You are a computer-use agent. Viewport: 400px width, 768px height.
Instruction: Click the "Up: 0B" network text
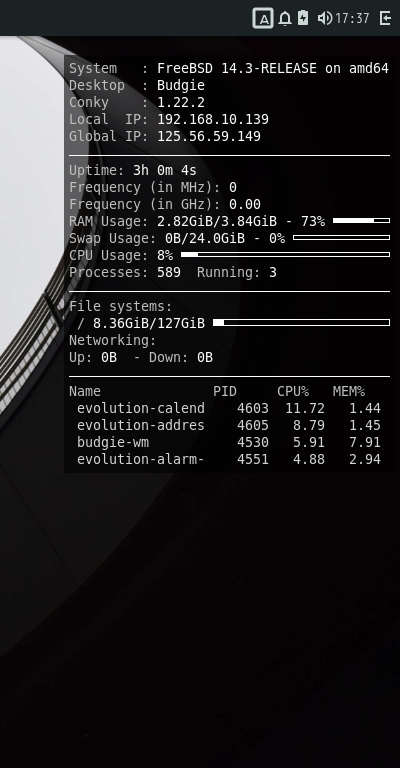[x=93, y=358]
